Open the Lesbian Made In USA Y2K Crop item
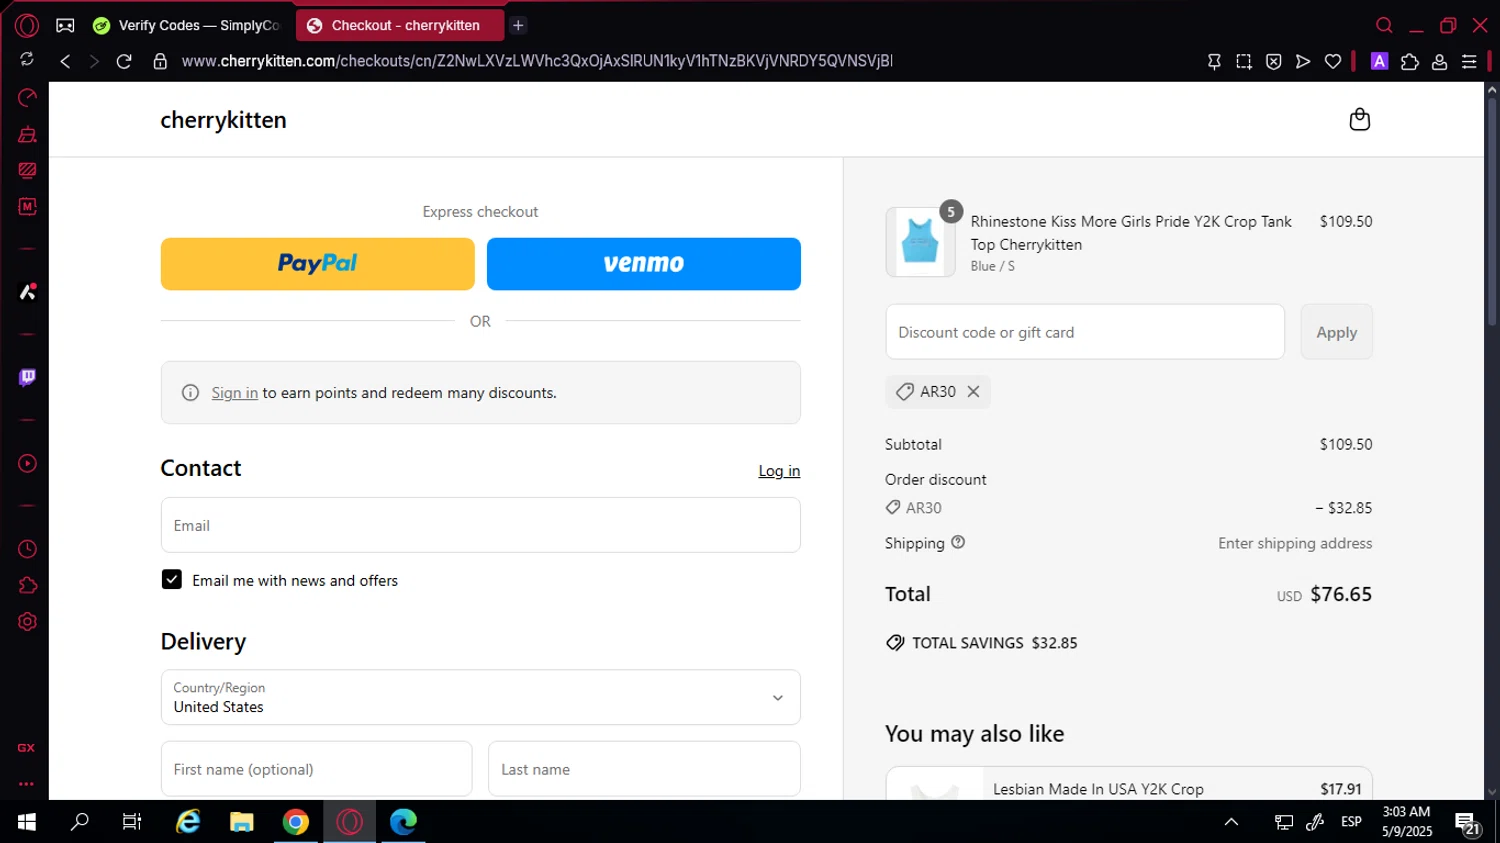Viewport: 1500px width, 843px height. [1098, 789]
